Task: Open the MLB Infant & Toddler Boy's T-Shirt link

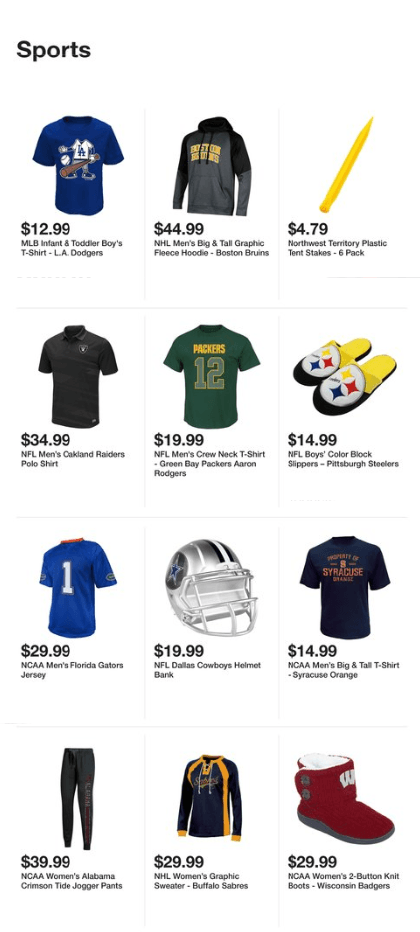Action: click(71, 248)
